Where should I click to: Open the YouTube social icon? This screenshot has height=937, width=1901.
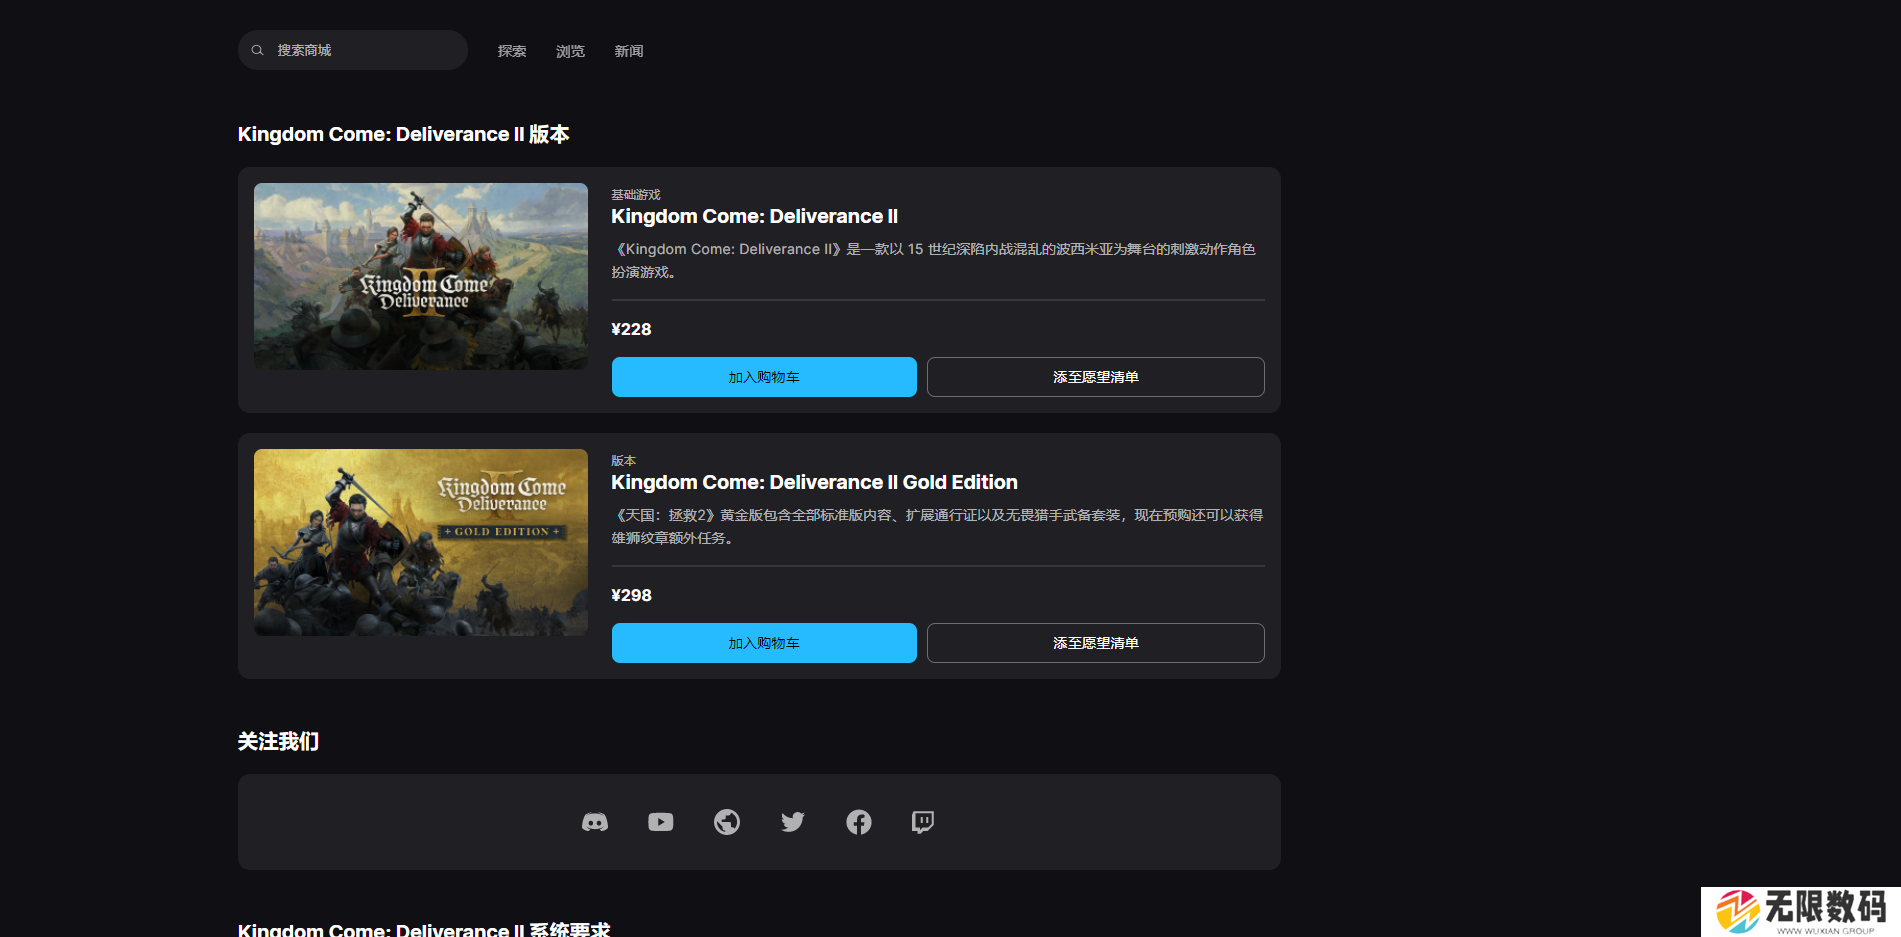[661, 822]
